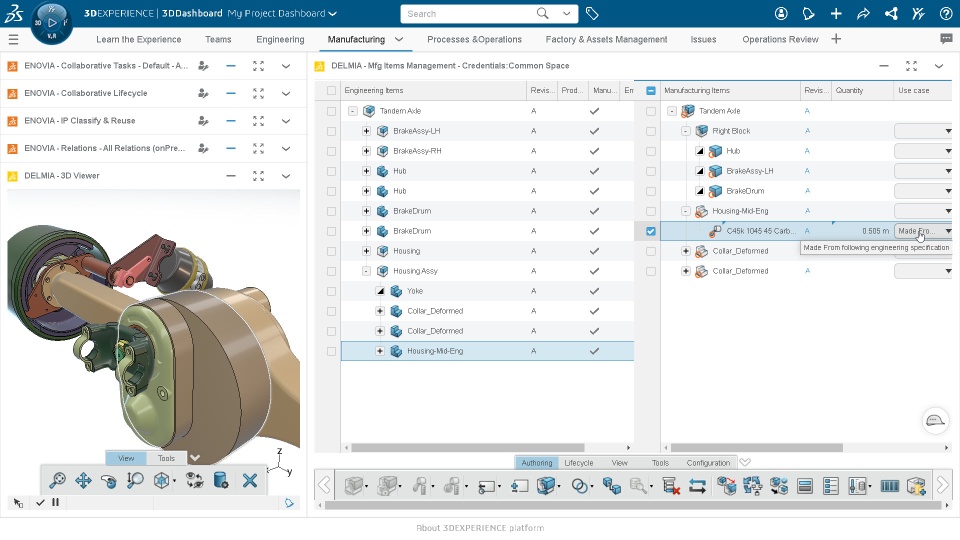The height and width of the screenshot is (540, 960).
Task: Tick the checkbox for Right Block row
Action: [x=651, y=131]
